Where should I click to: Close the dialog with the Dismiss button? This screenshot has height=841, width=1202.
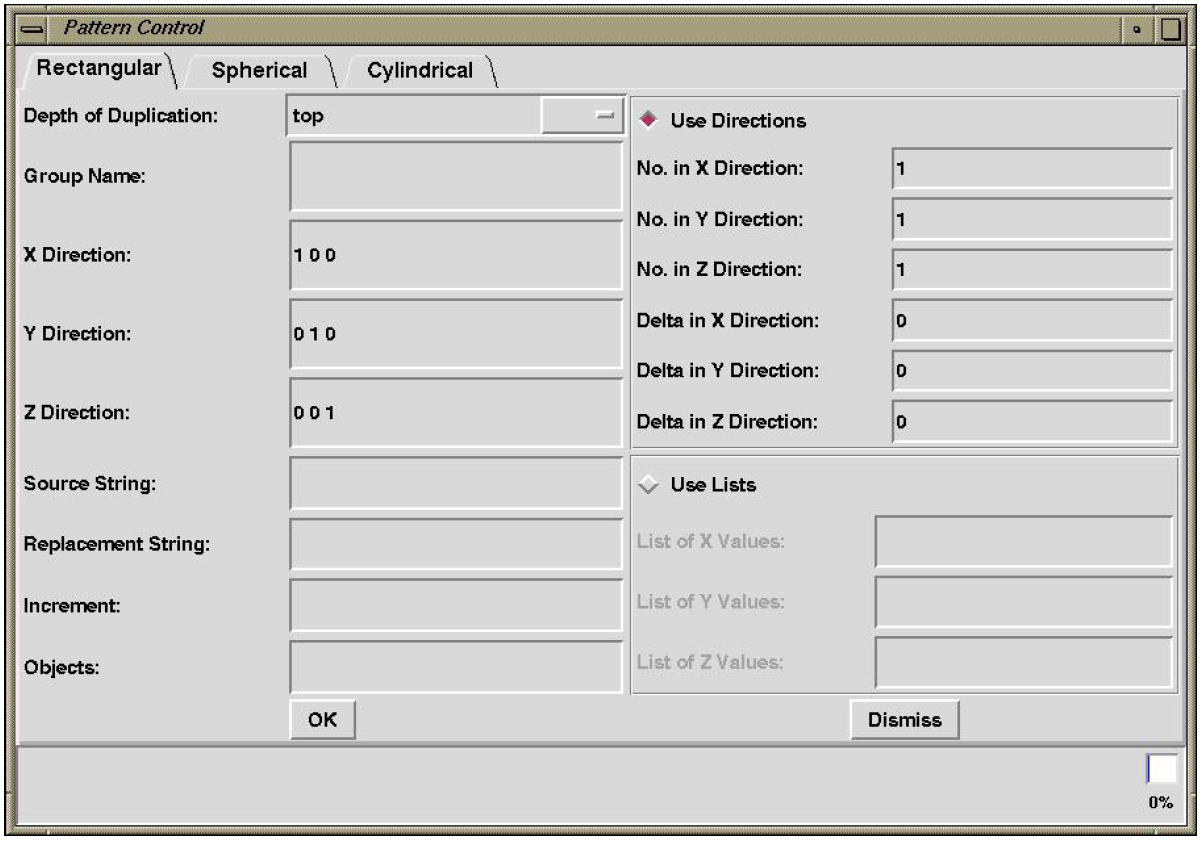click(x=904, y=719)
